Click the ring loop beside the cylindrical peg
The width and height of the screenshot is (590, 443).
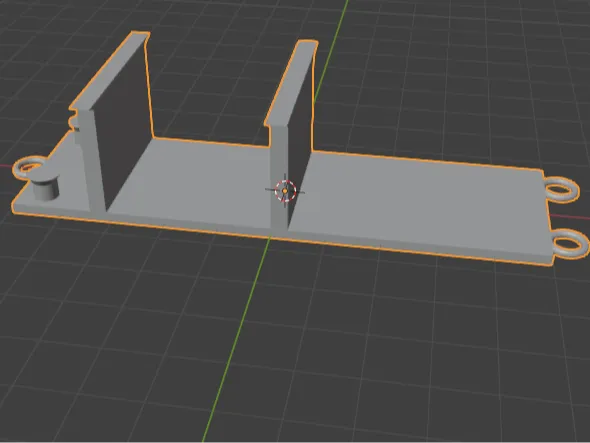pyautogui.click(x=29, y=166)
